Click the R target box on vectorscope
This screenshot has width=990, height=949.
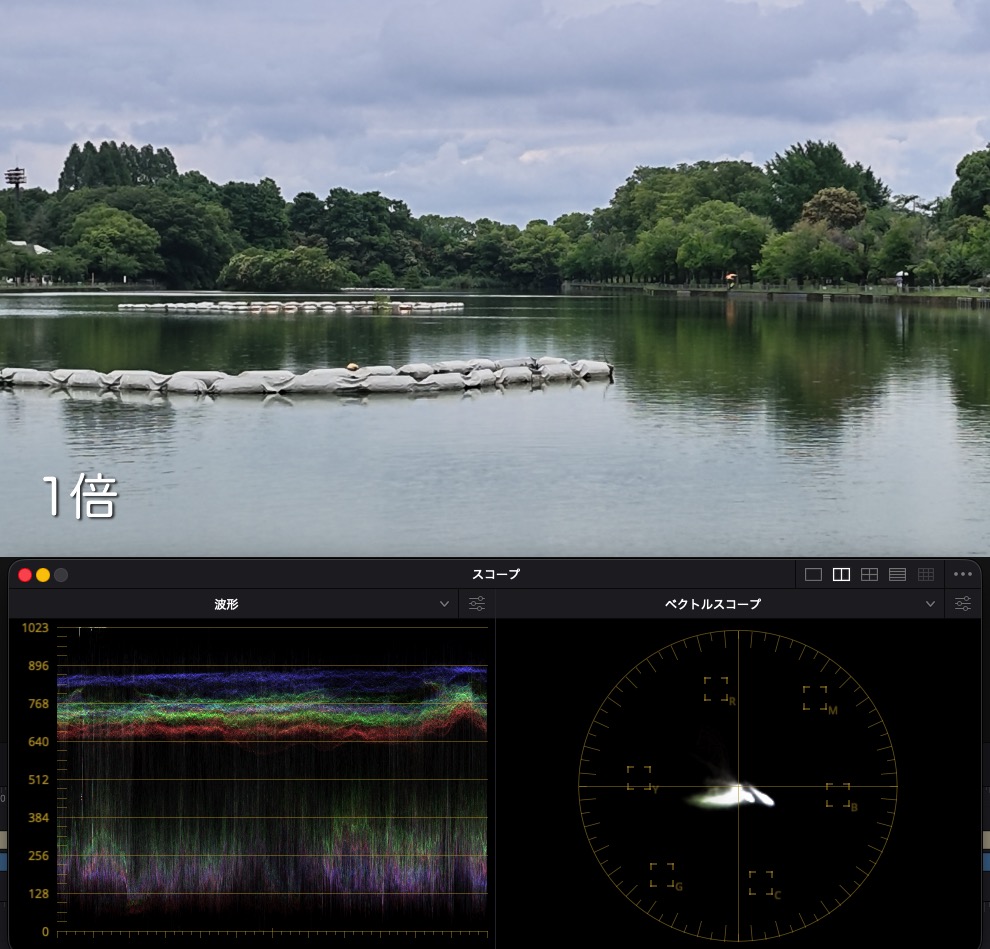coord(717,689)
